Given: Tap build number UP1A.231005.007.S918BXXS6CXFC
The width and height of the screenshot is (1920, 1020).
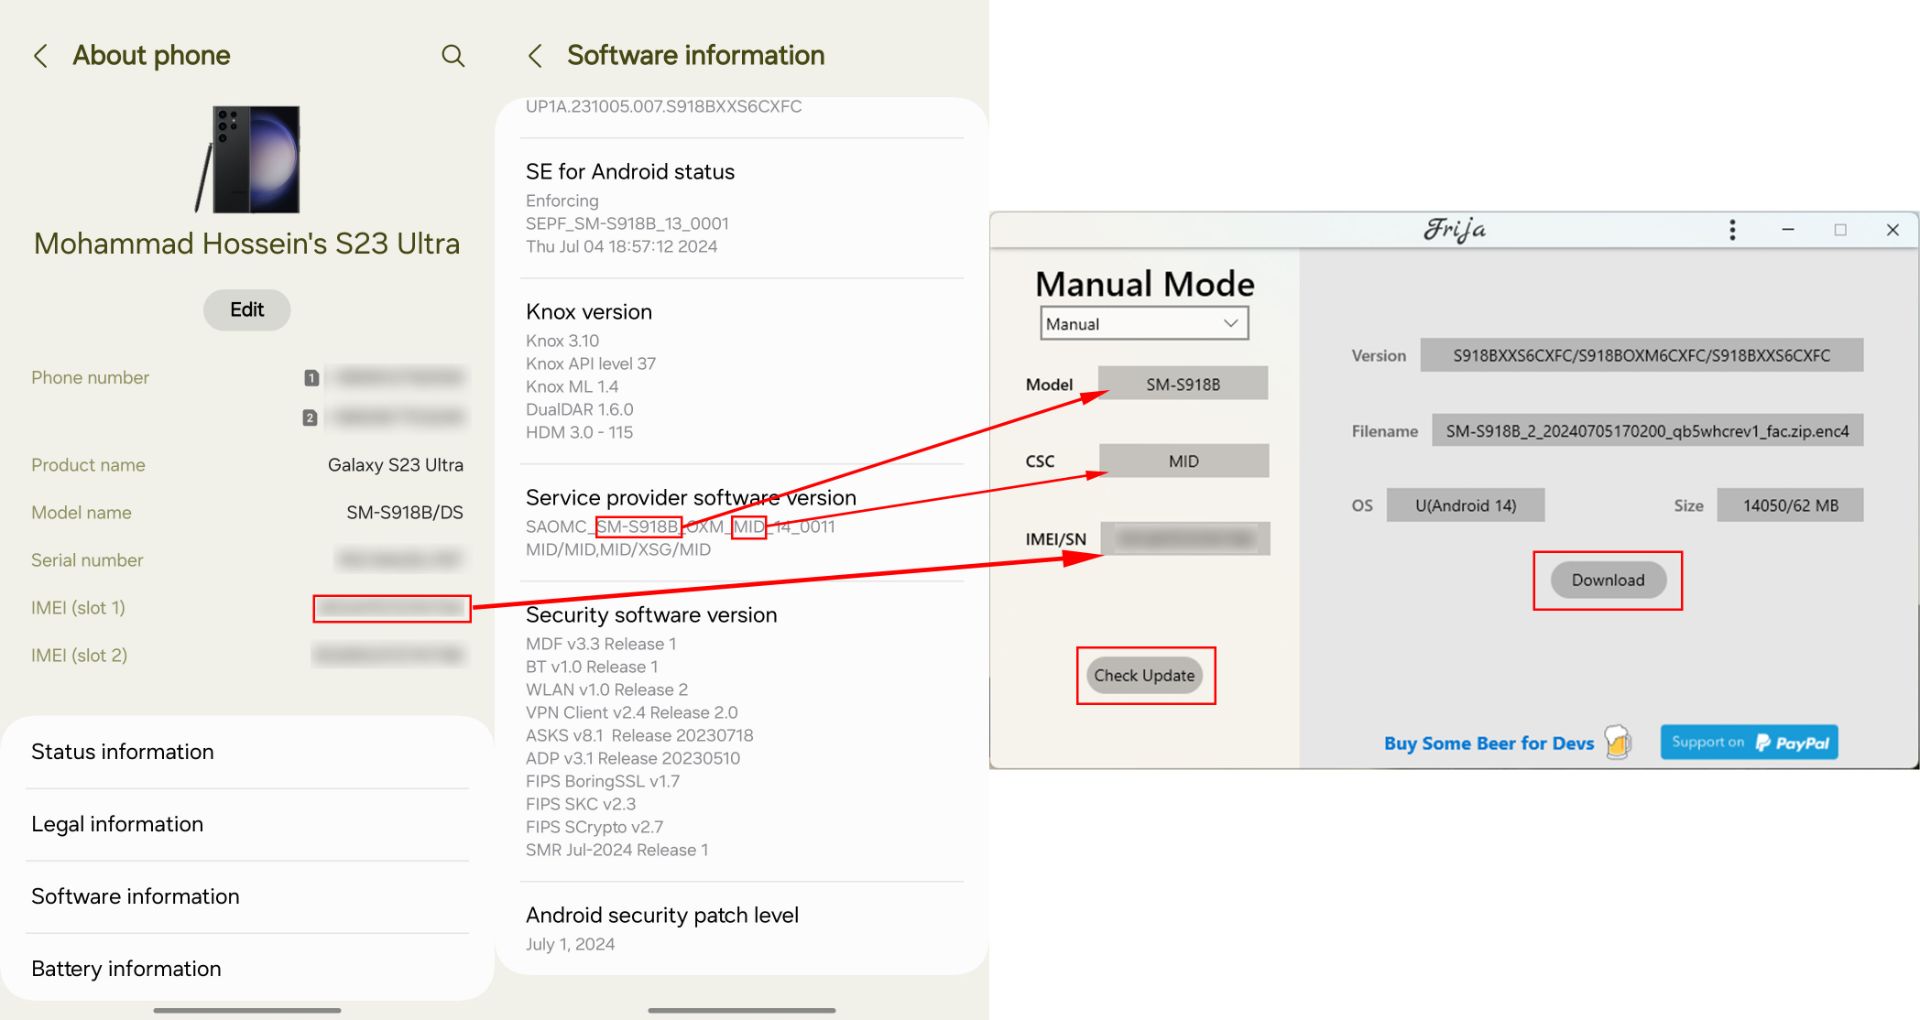Looking at the screenshot, I should pos(664,106).
